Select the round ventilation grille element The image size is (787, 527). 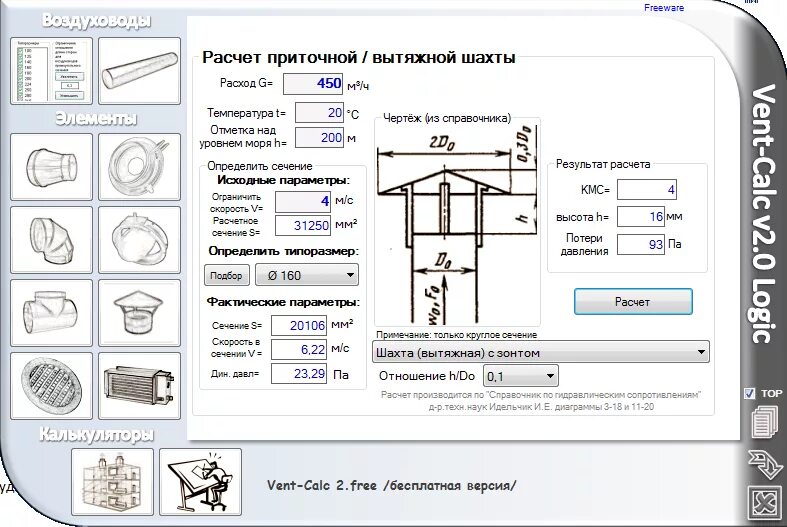point(52,385)
